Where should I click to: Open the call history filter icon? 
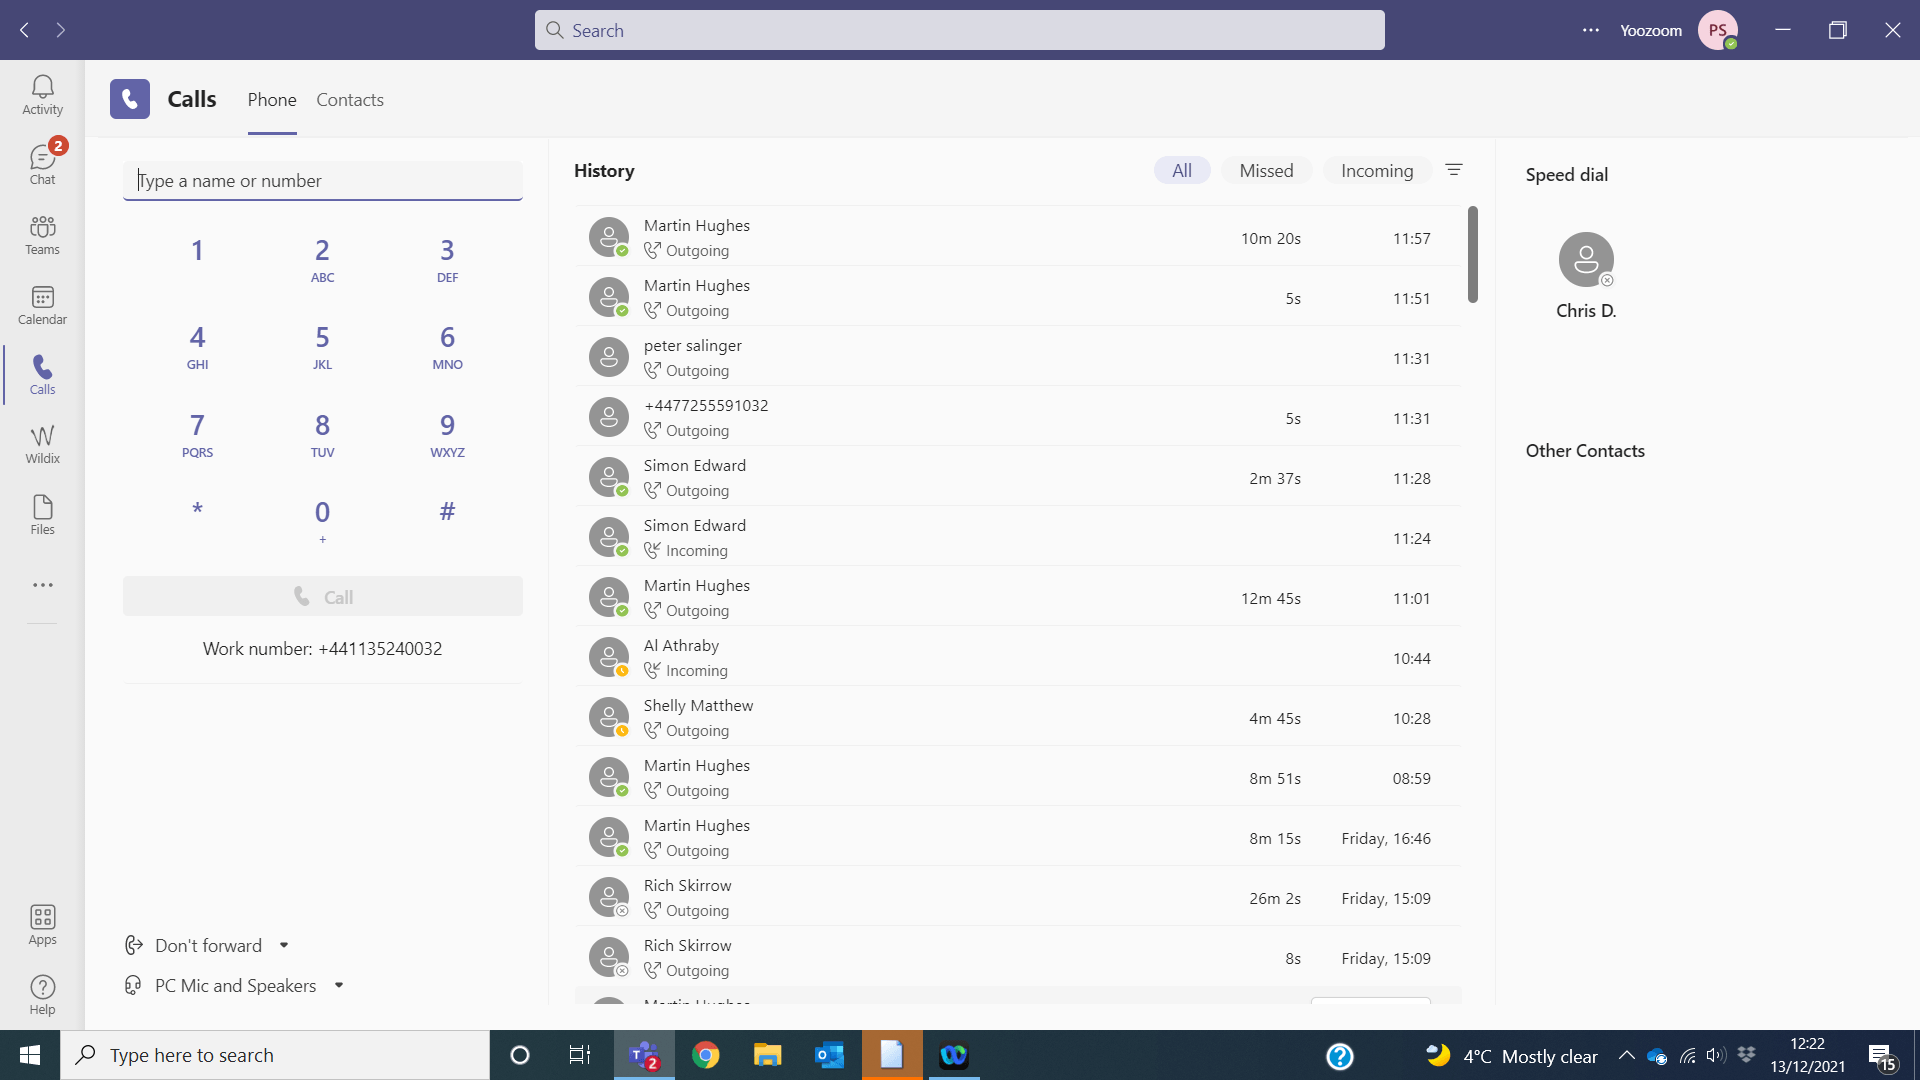point(1454,170)
